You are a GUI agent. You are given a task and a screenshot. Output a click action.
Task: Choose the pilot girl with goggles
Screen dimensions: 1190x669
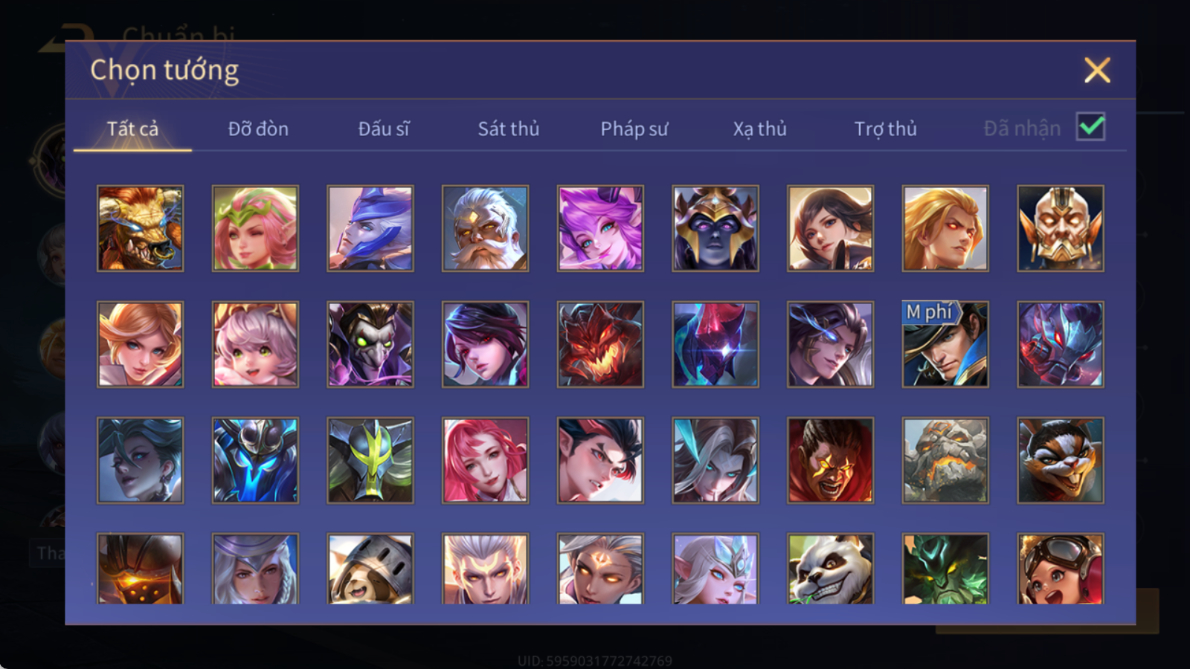coord(1060,568)
